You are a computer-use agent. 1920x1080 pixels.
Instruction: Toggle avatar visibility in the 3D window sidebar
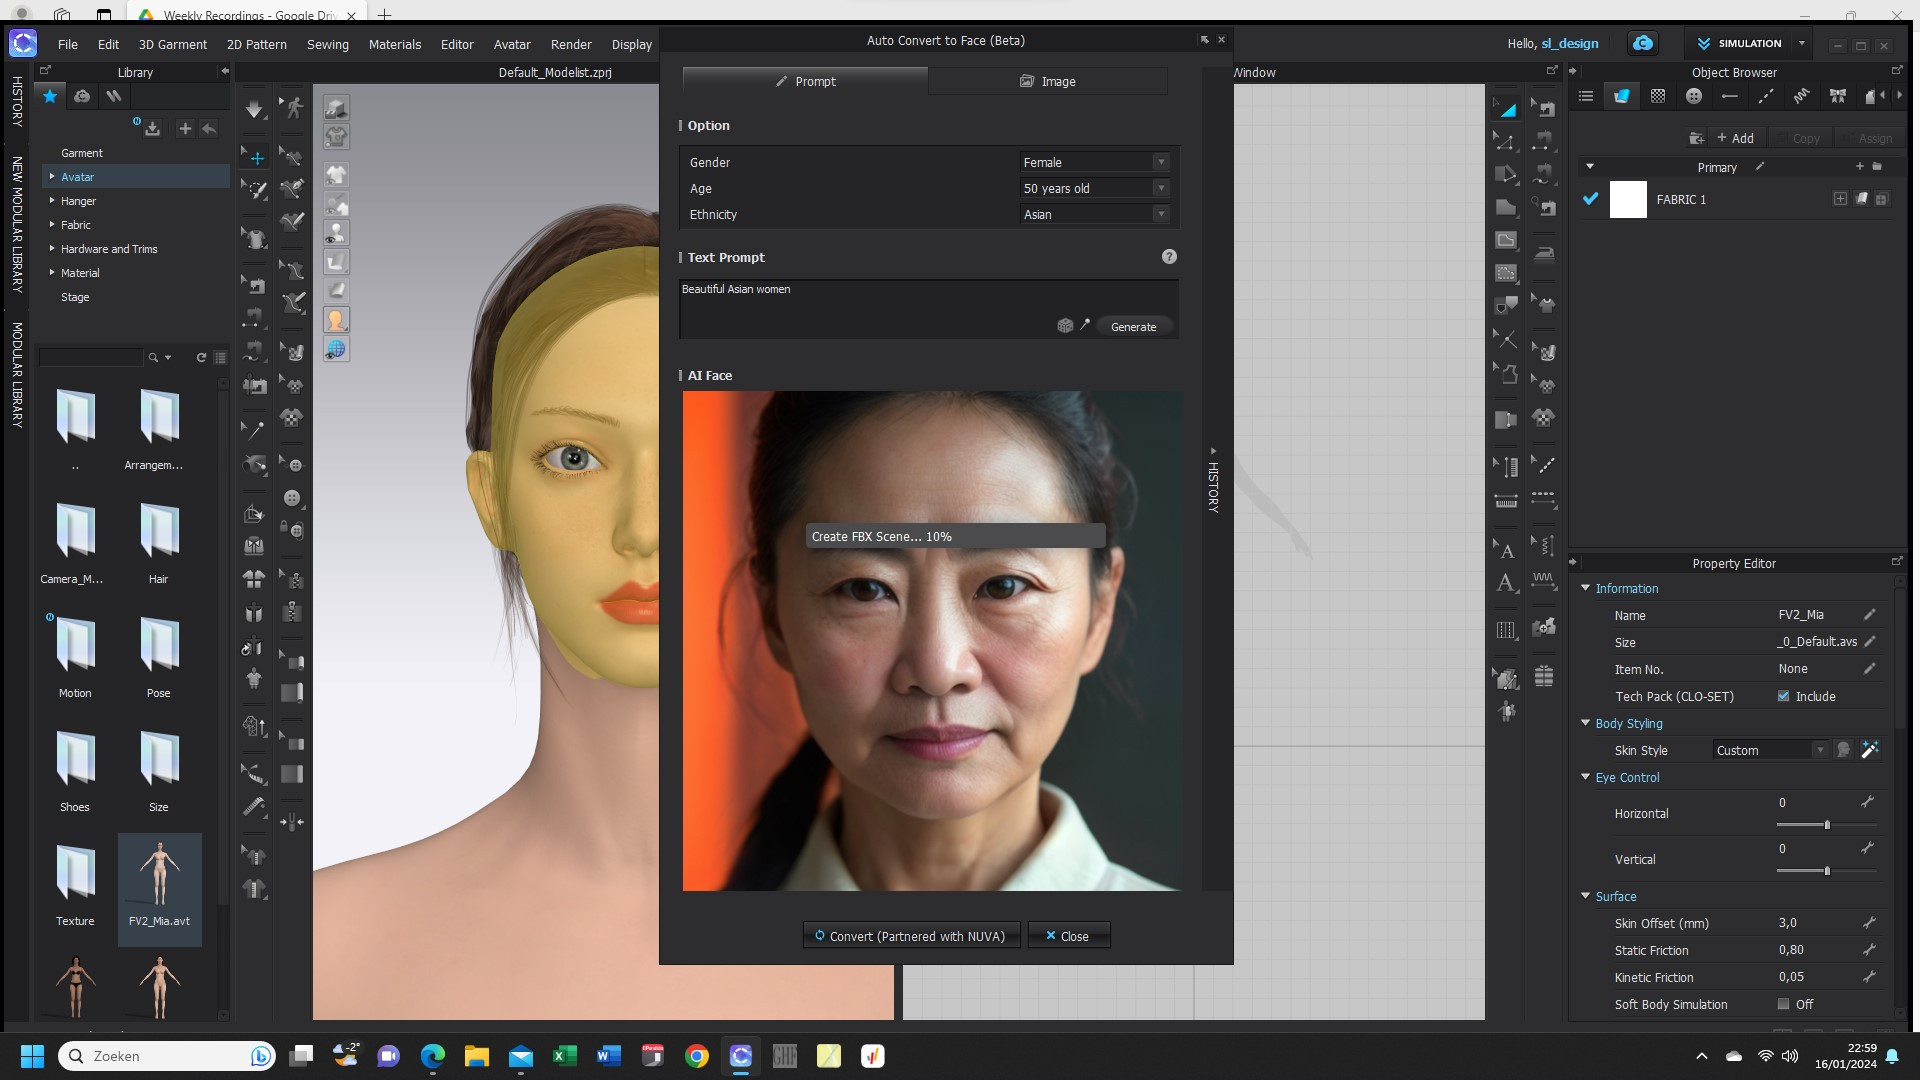coord(336,233)
